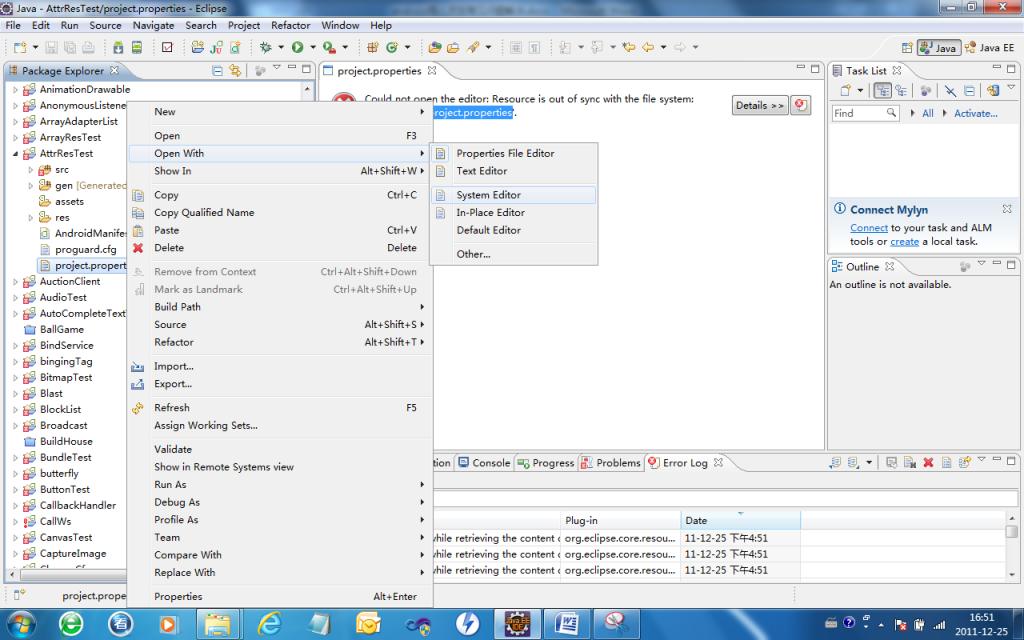The image size is (1024, 640).
Task: Click the Back navigation yellow arrow
Action: tap(648, 47)
